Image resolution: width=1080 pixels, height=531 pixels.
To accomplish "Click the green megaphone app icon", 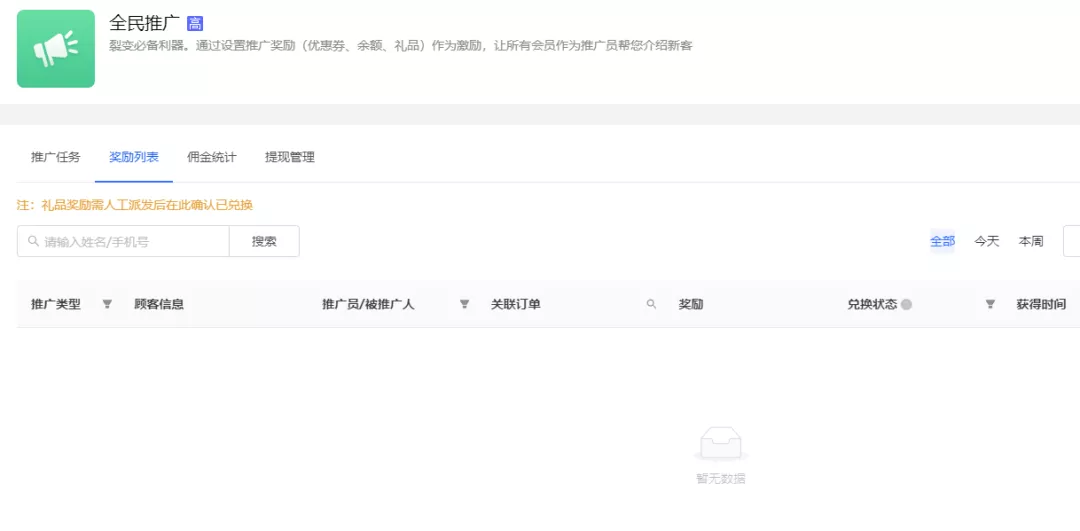I will (56, 49).
